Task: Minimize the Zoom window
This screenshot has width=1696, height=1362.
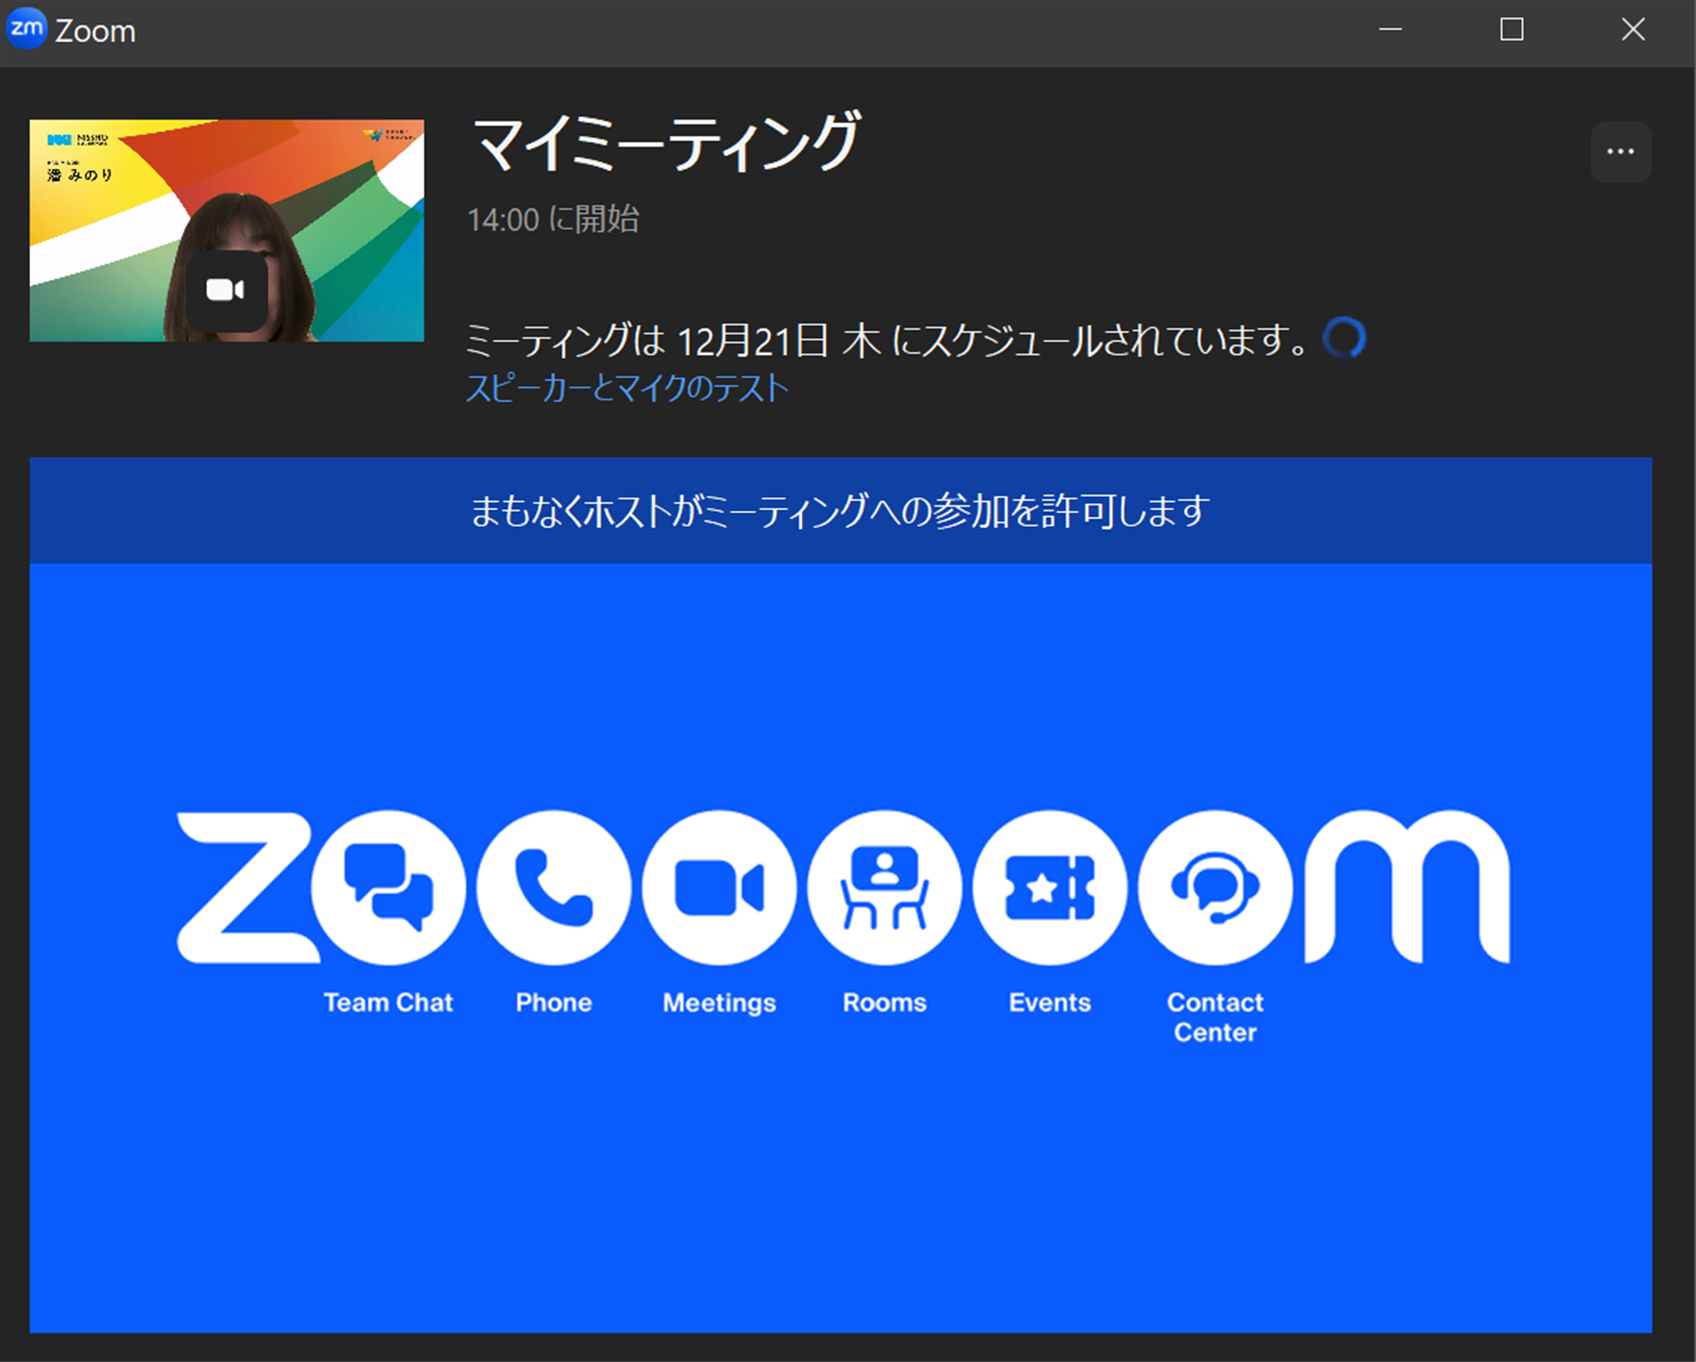Action: click(x=1390, y=30)
